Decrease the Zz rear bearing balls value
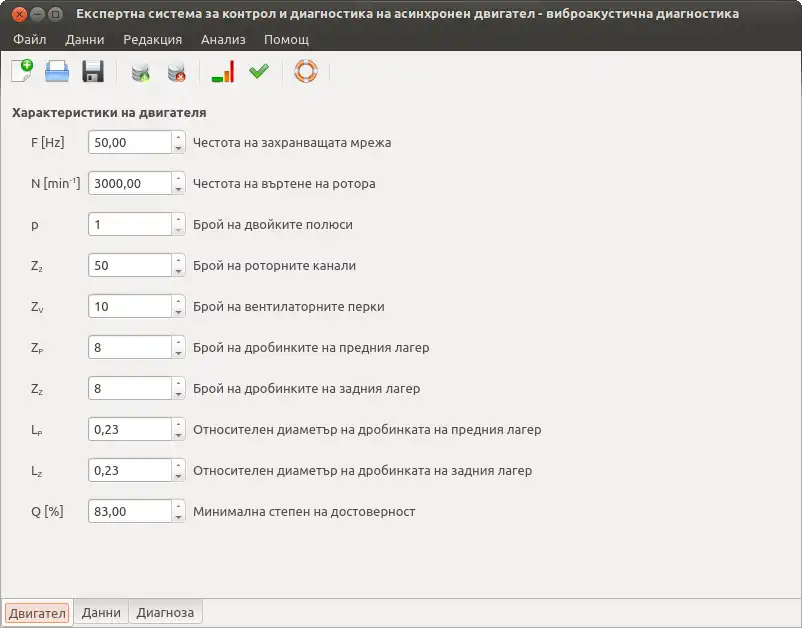Image resolution: width=802 pixels, height=628 pixels. pyautogui.click(x=178, y=394)
